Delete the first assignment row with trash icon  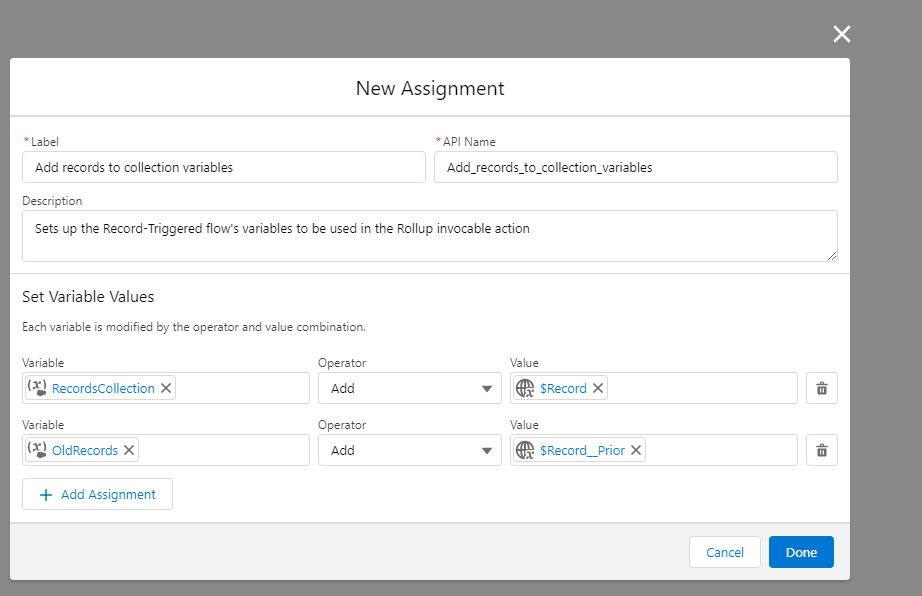821,388
